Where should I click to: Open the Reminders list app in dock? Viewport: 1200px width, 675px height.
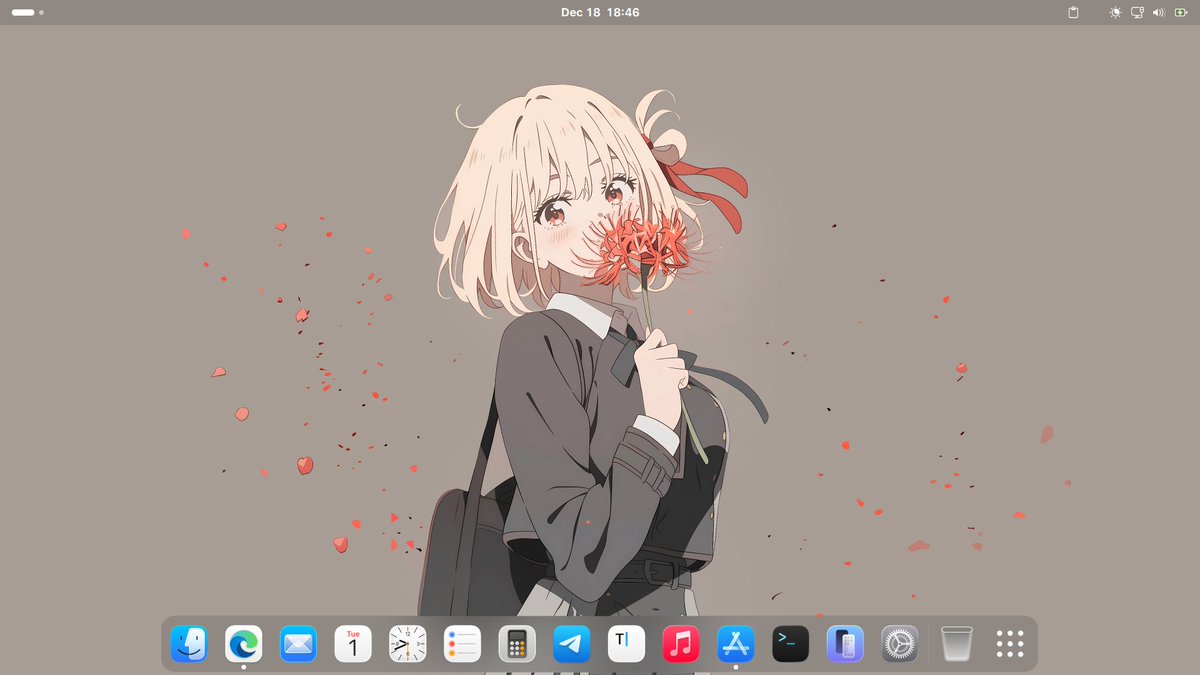tap(462, 644)
